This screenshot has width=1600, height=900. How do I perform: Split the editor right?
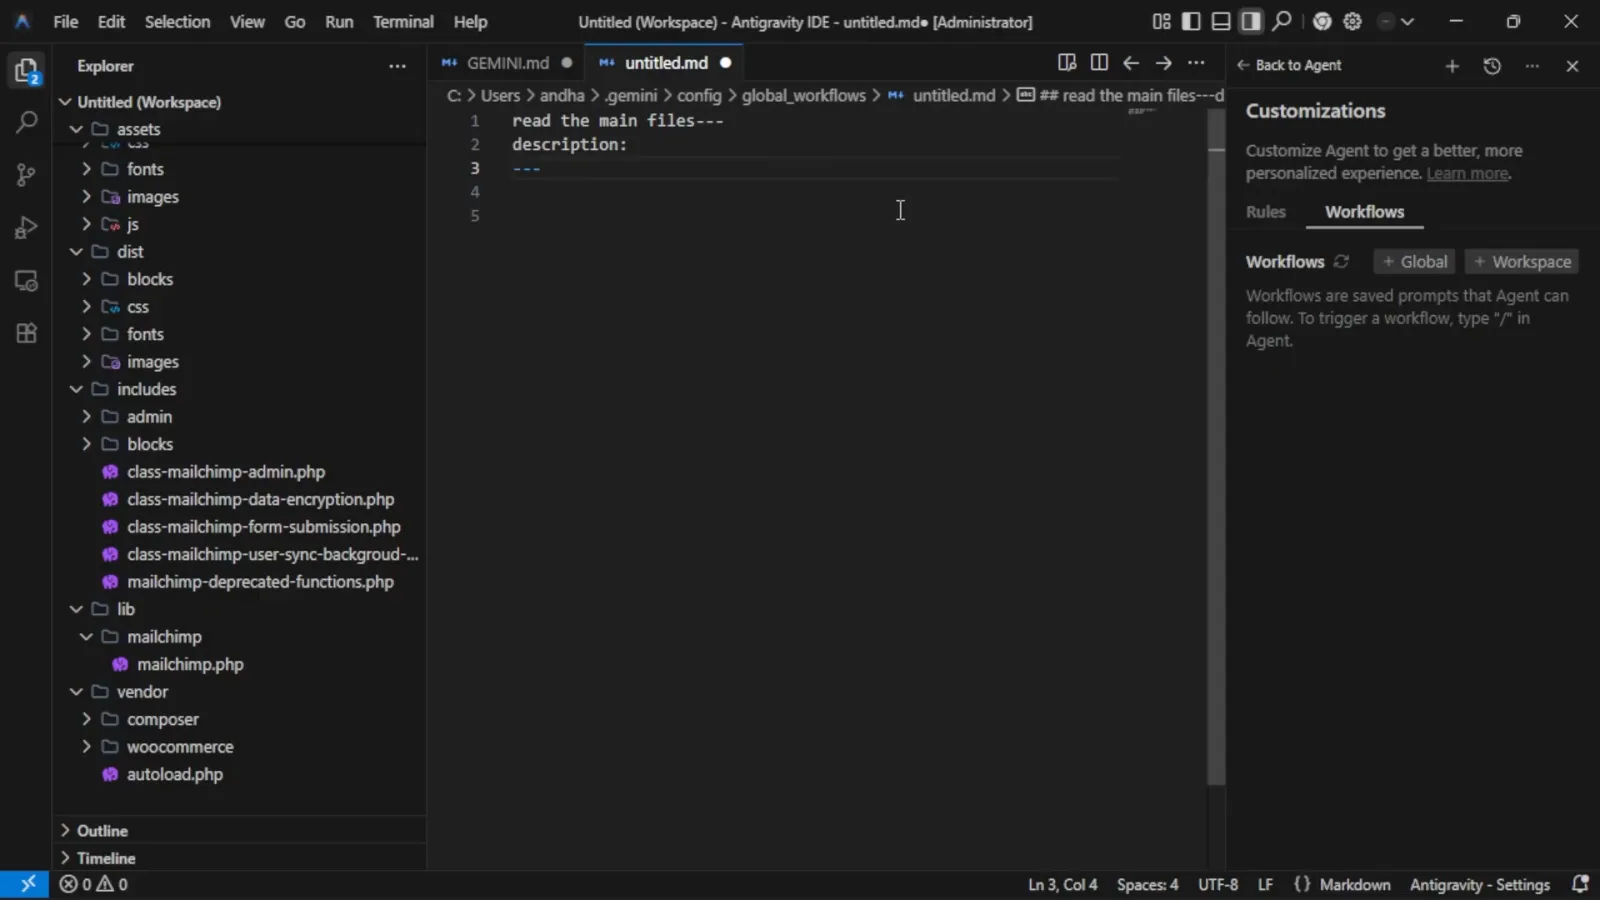tap(1099, 62)
